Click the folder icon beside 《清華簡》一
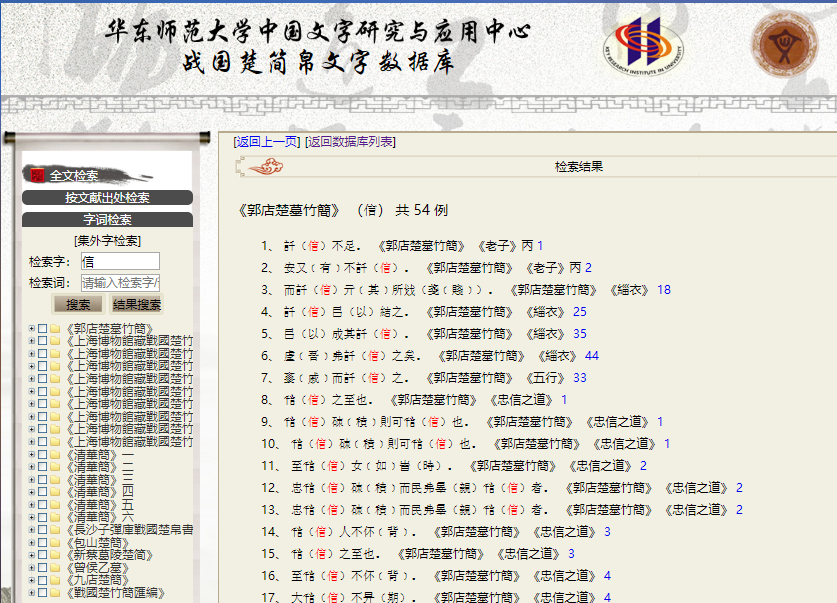837x603 pixels. [55, 455]
